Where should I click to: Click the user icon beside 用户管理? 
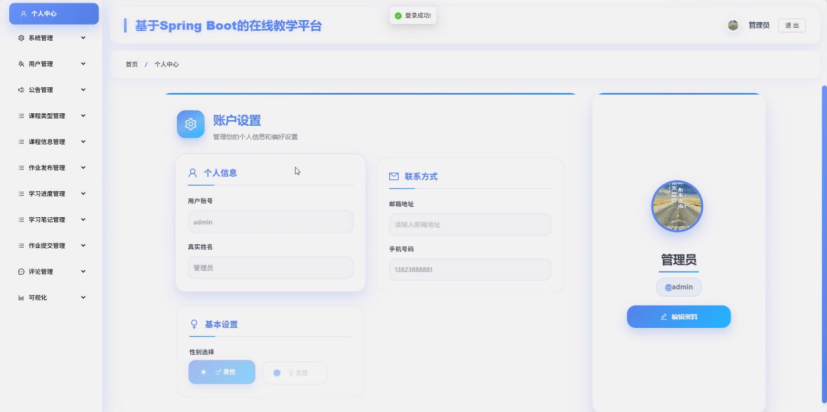(x=21, y=64)
